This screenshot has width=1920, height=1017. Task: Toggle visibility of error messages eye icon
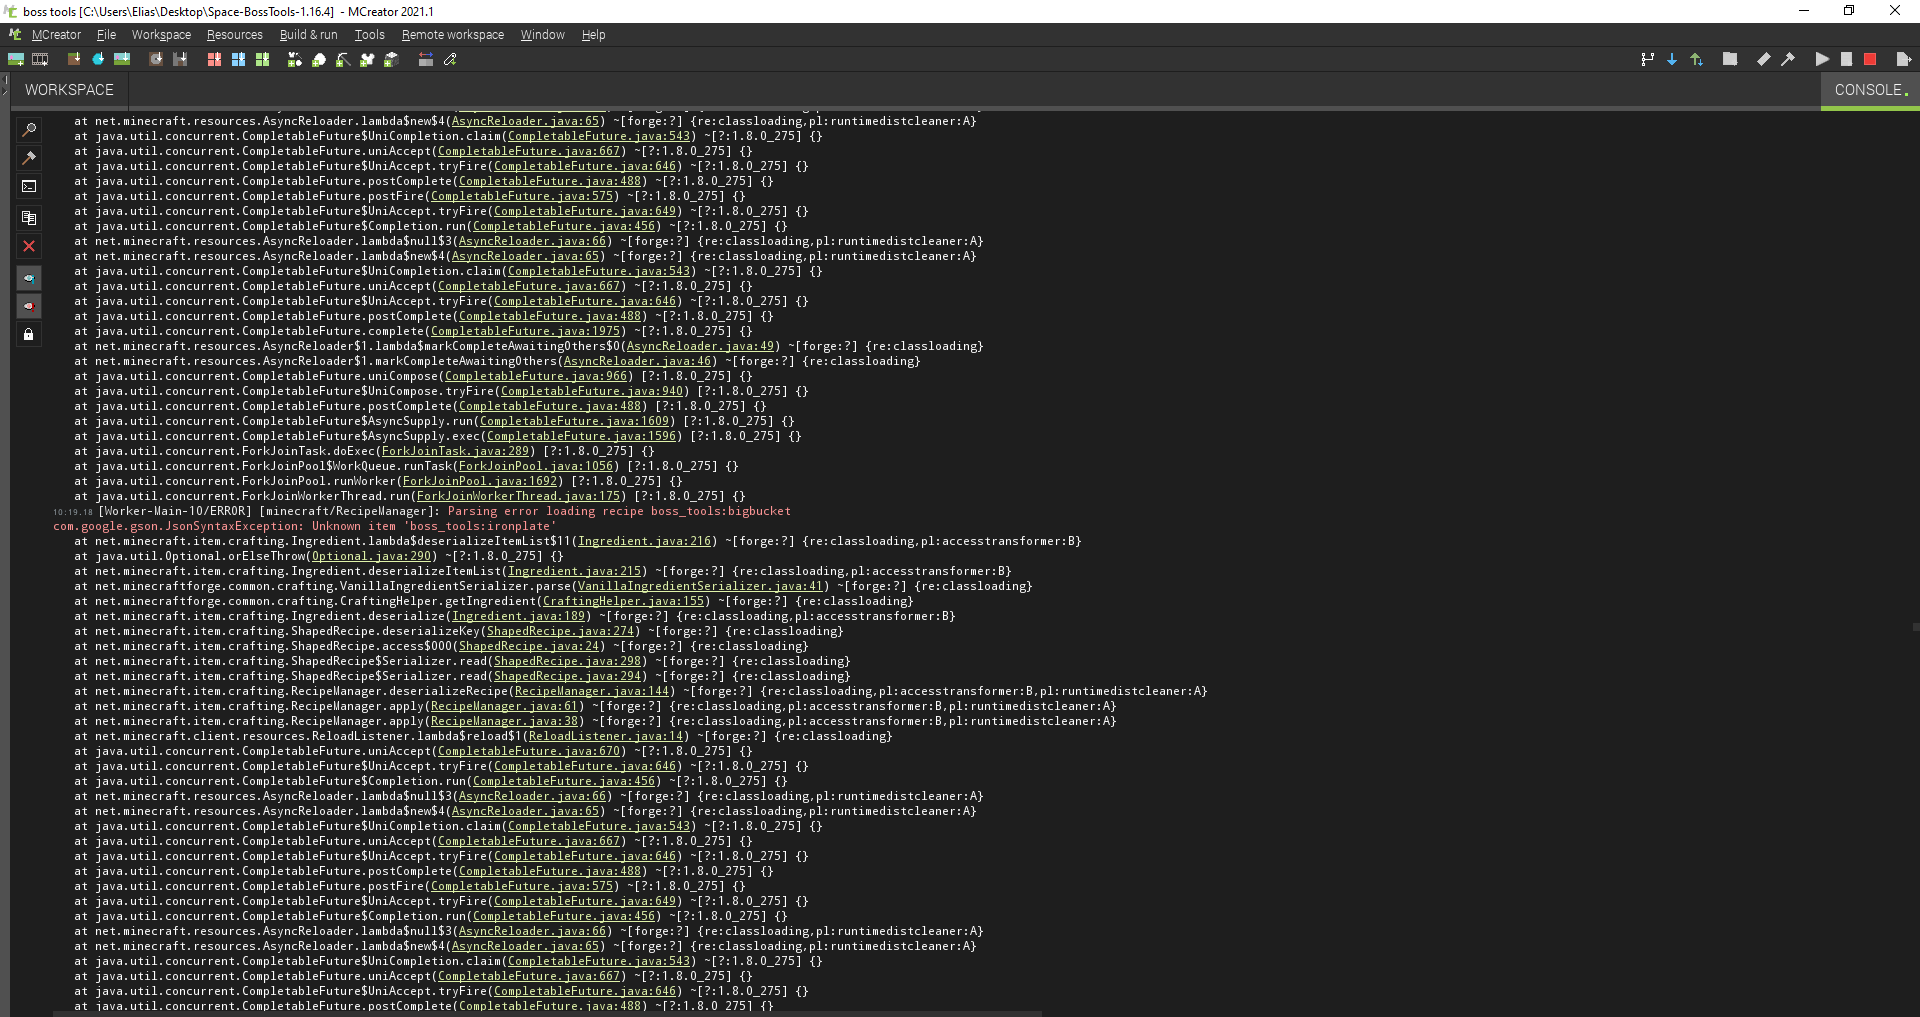(x=29, y=307)
